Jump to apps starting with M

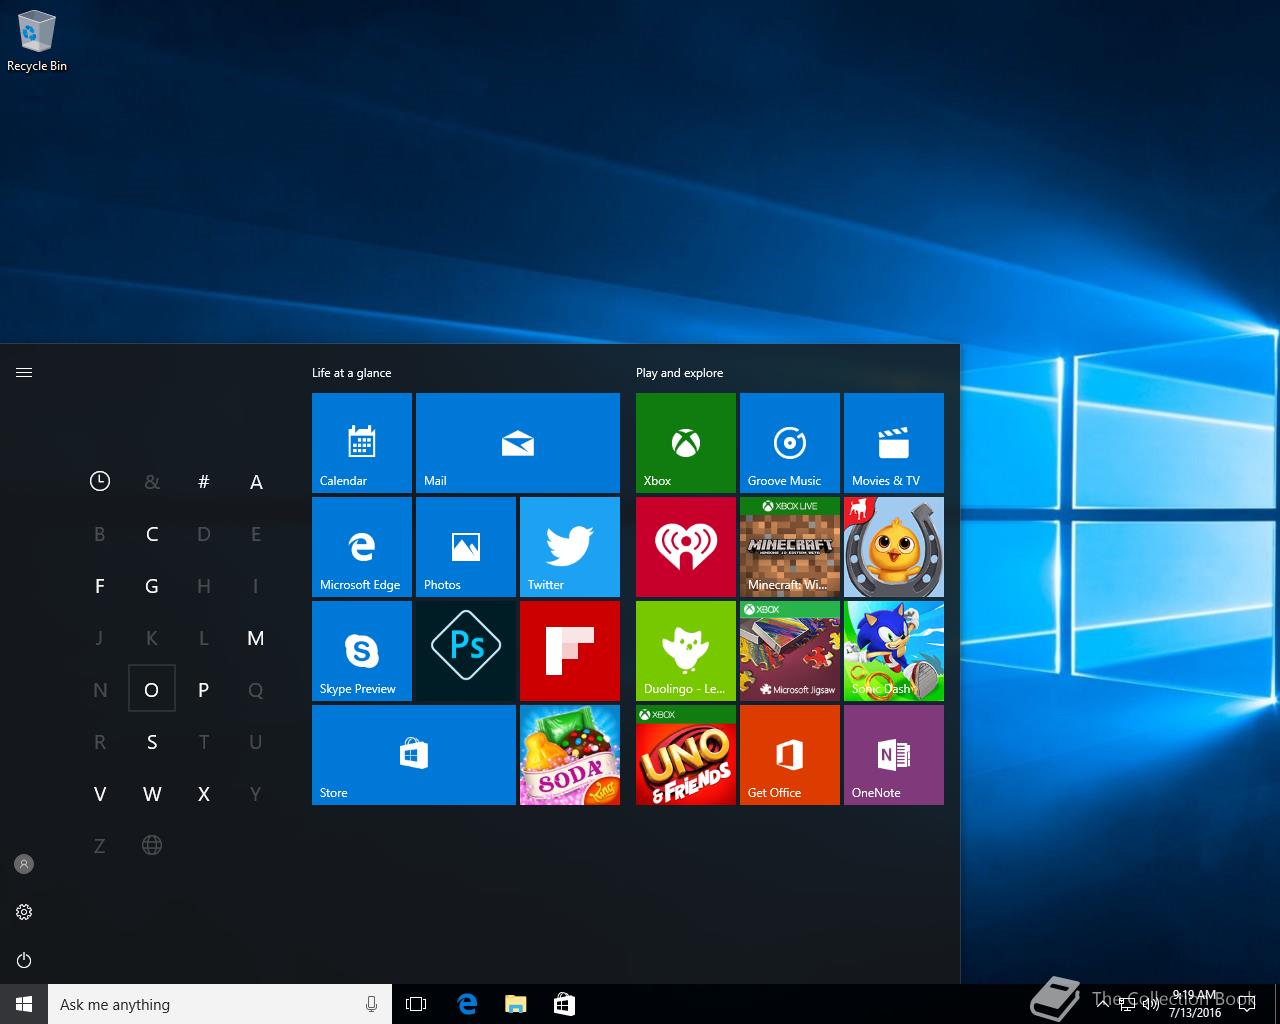[x=256, y=637]
